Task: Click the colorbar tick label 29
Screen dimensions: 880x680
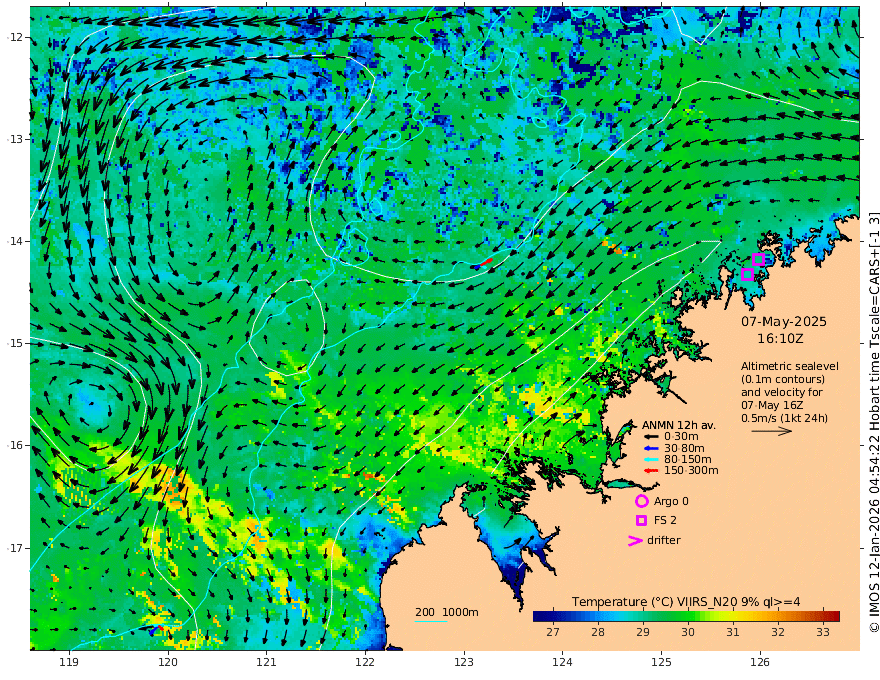Action: [643, 632]
